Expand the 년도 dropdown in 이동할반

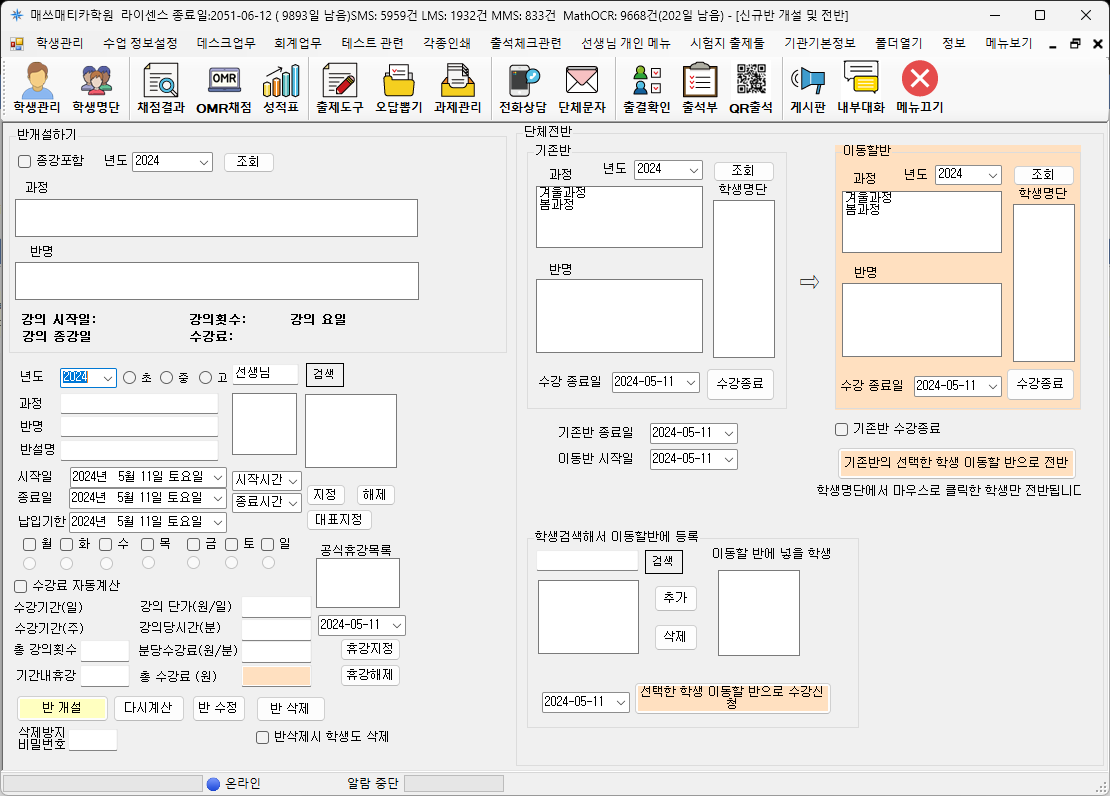coord(992,175)
